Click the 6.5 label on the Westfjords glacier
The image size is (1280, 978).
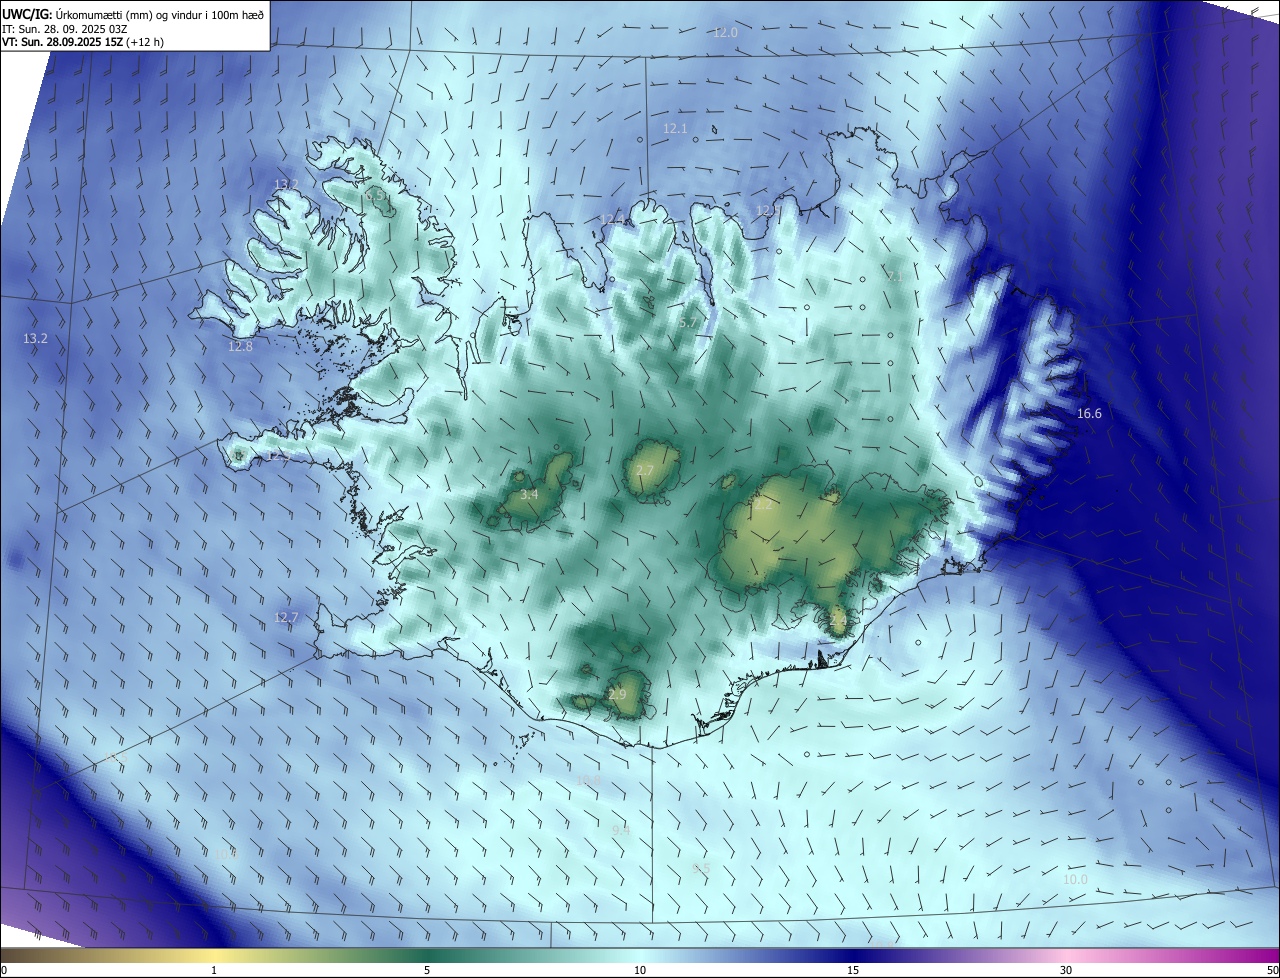(373, 198)
